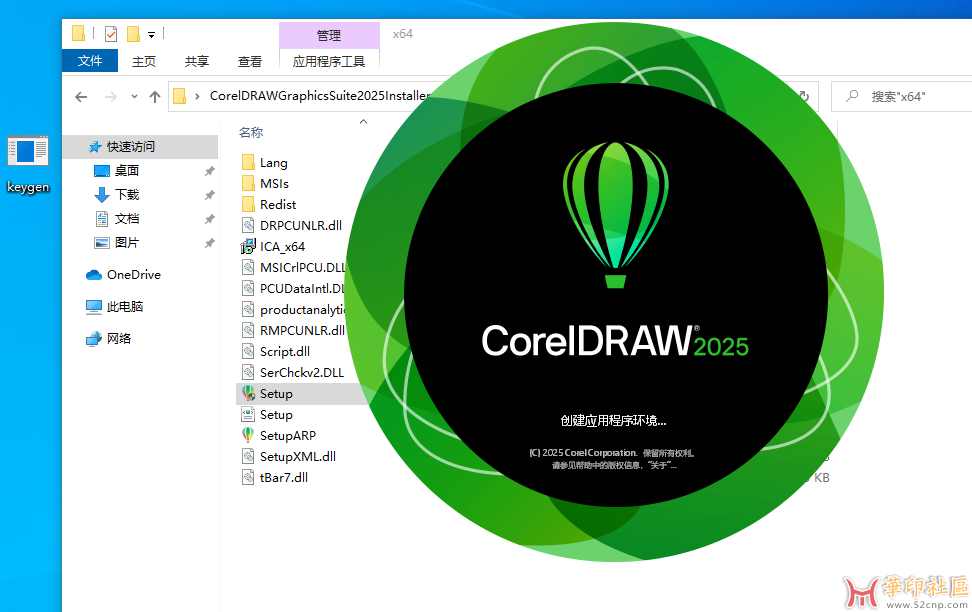Screen dimensions: 972x612
Task: Click the Lang folder icon
Action: click(x=248, y=162)
